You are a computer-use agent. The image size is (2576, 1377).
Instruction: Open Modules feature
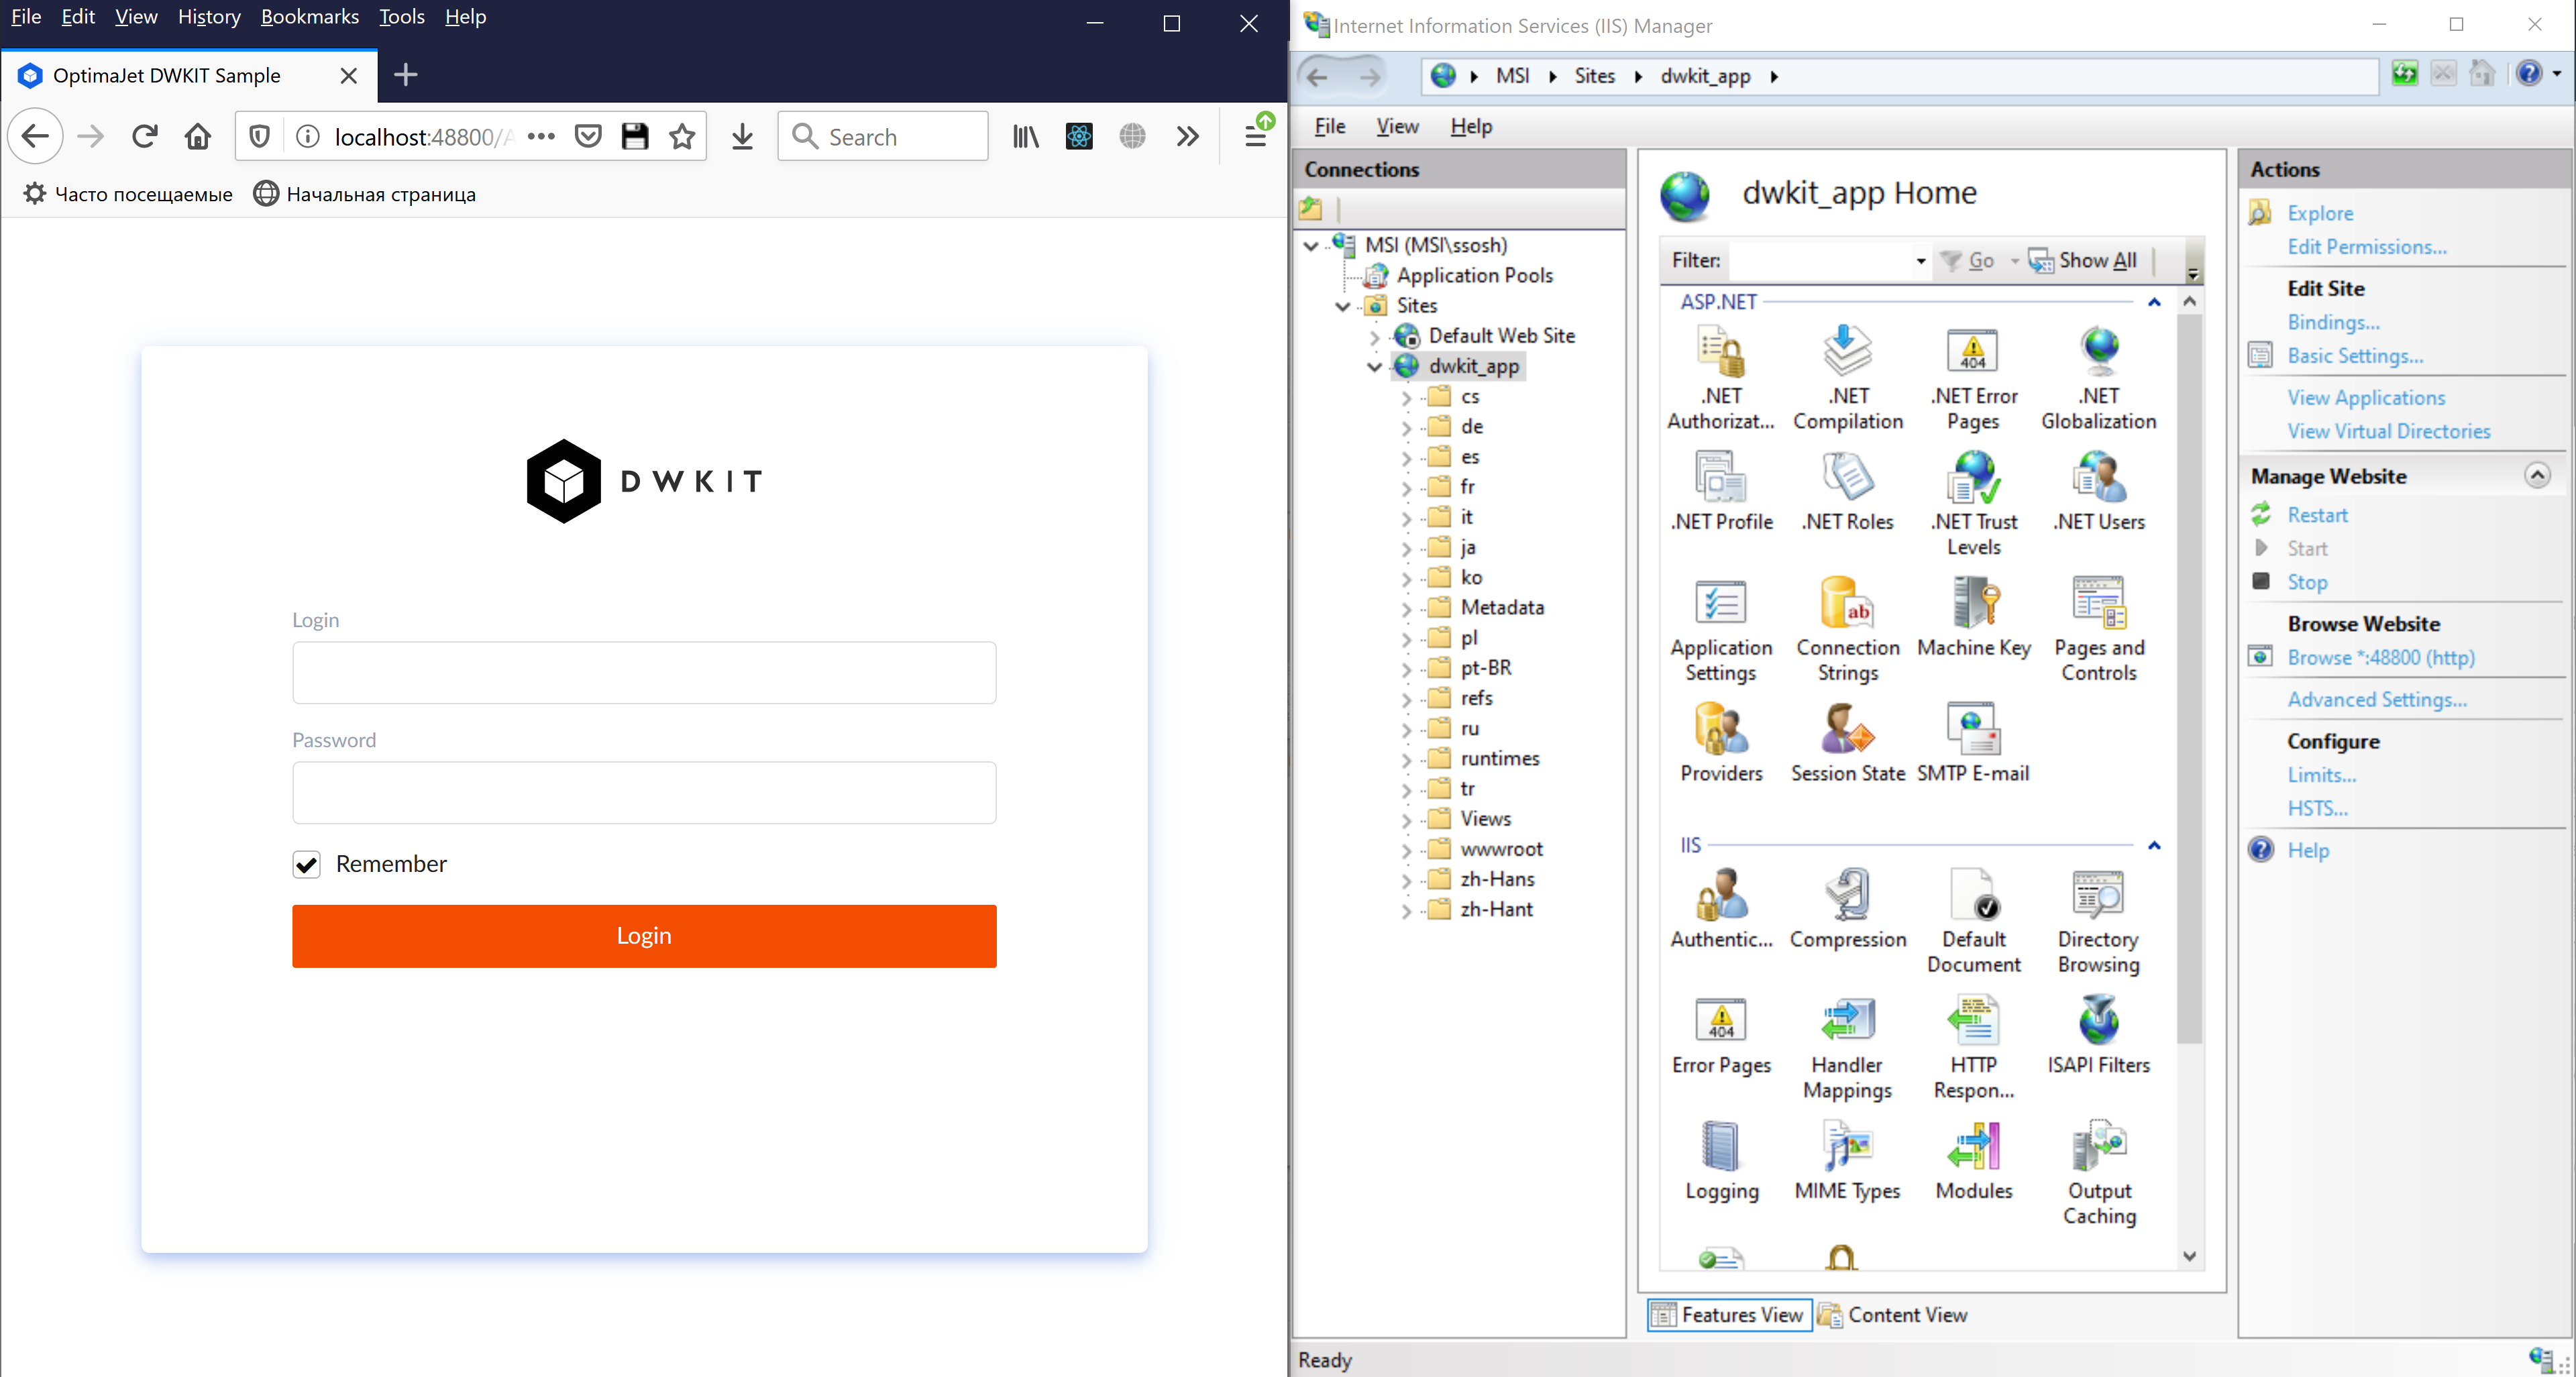point(1973,1161)
